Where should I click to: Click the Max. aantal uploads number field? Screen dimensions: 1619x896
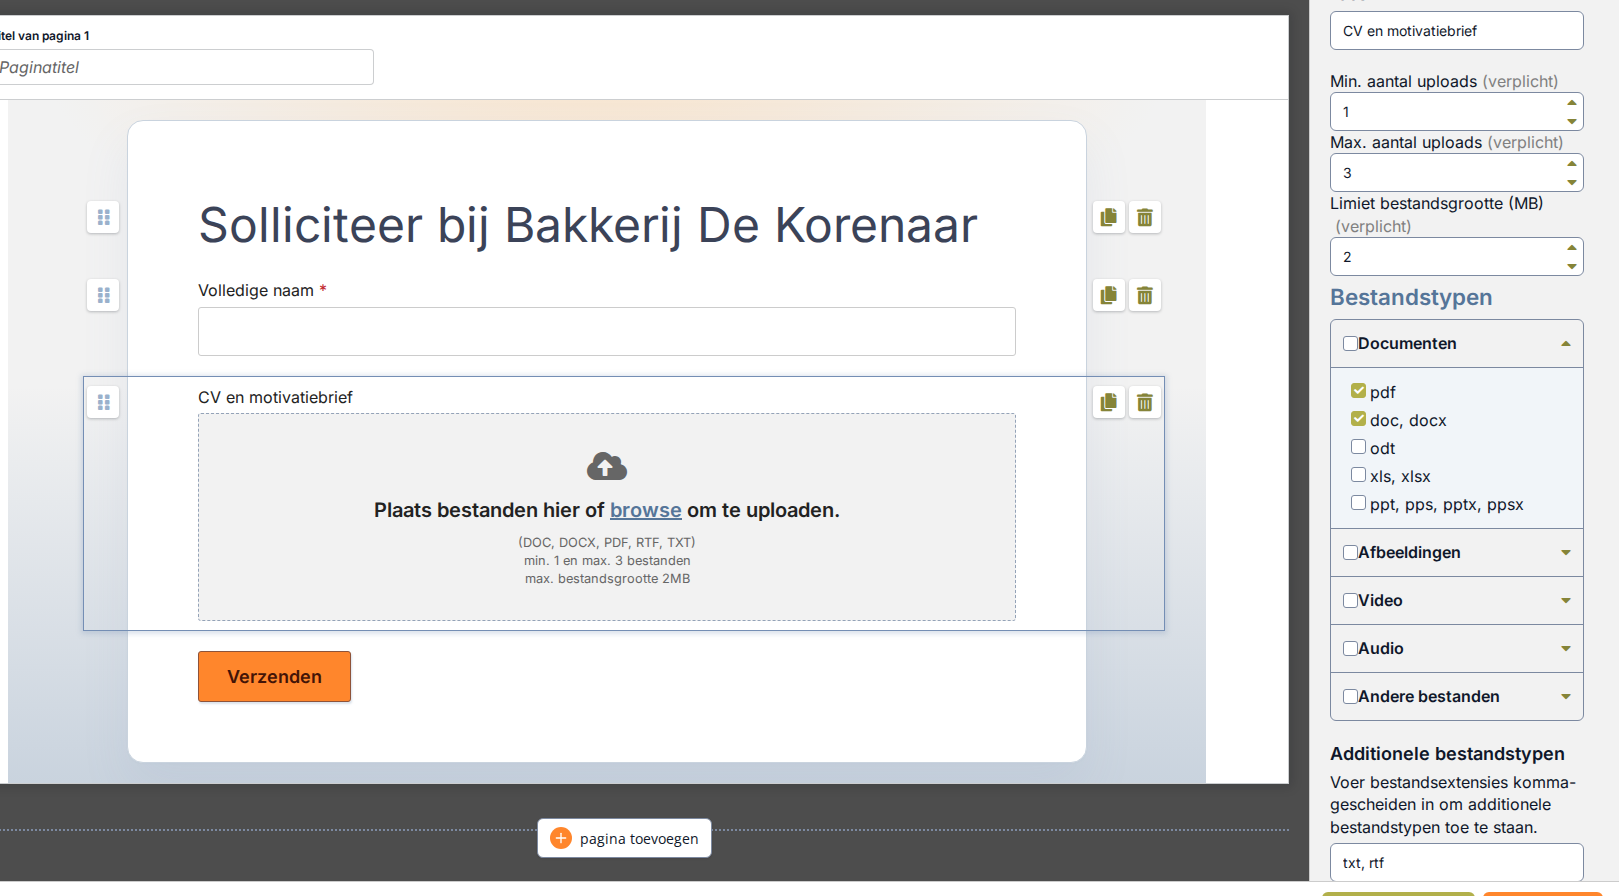coord(1456,172)
